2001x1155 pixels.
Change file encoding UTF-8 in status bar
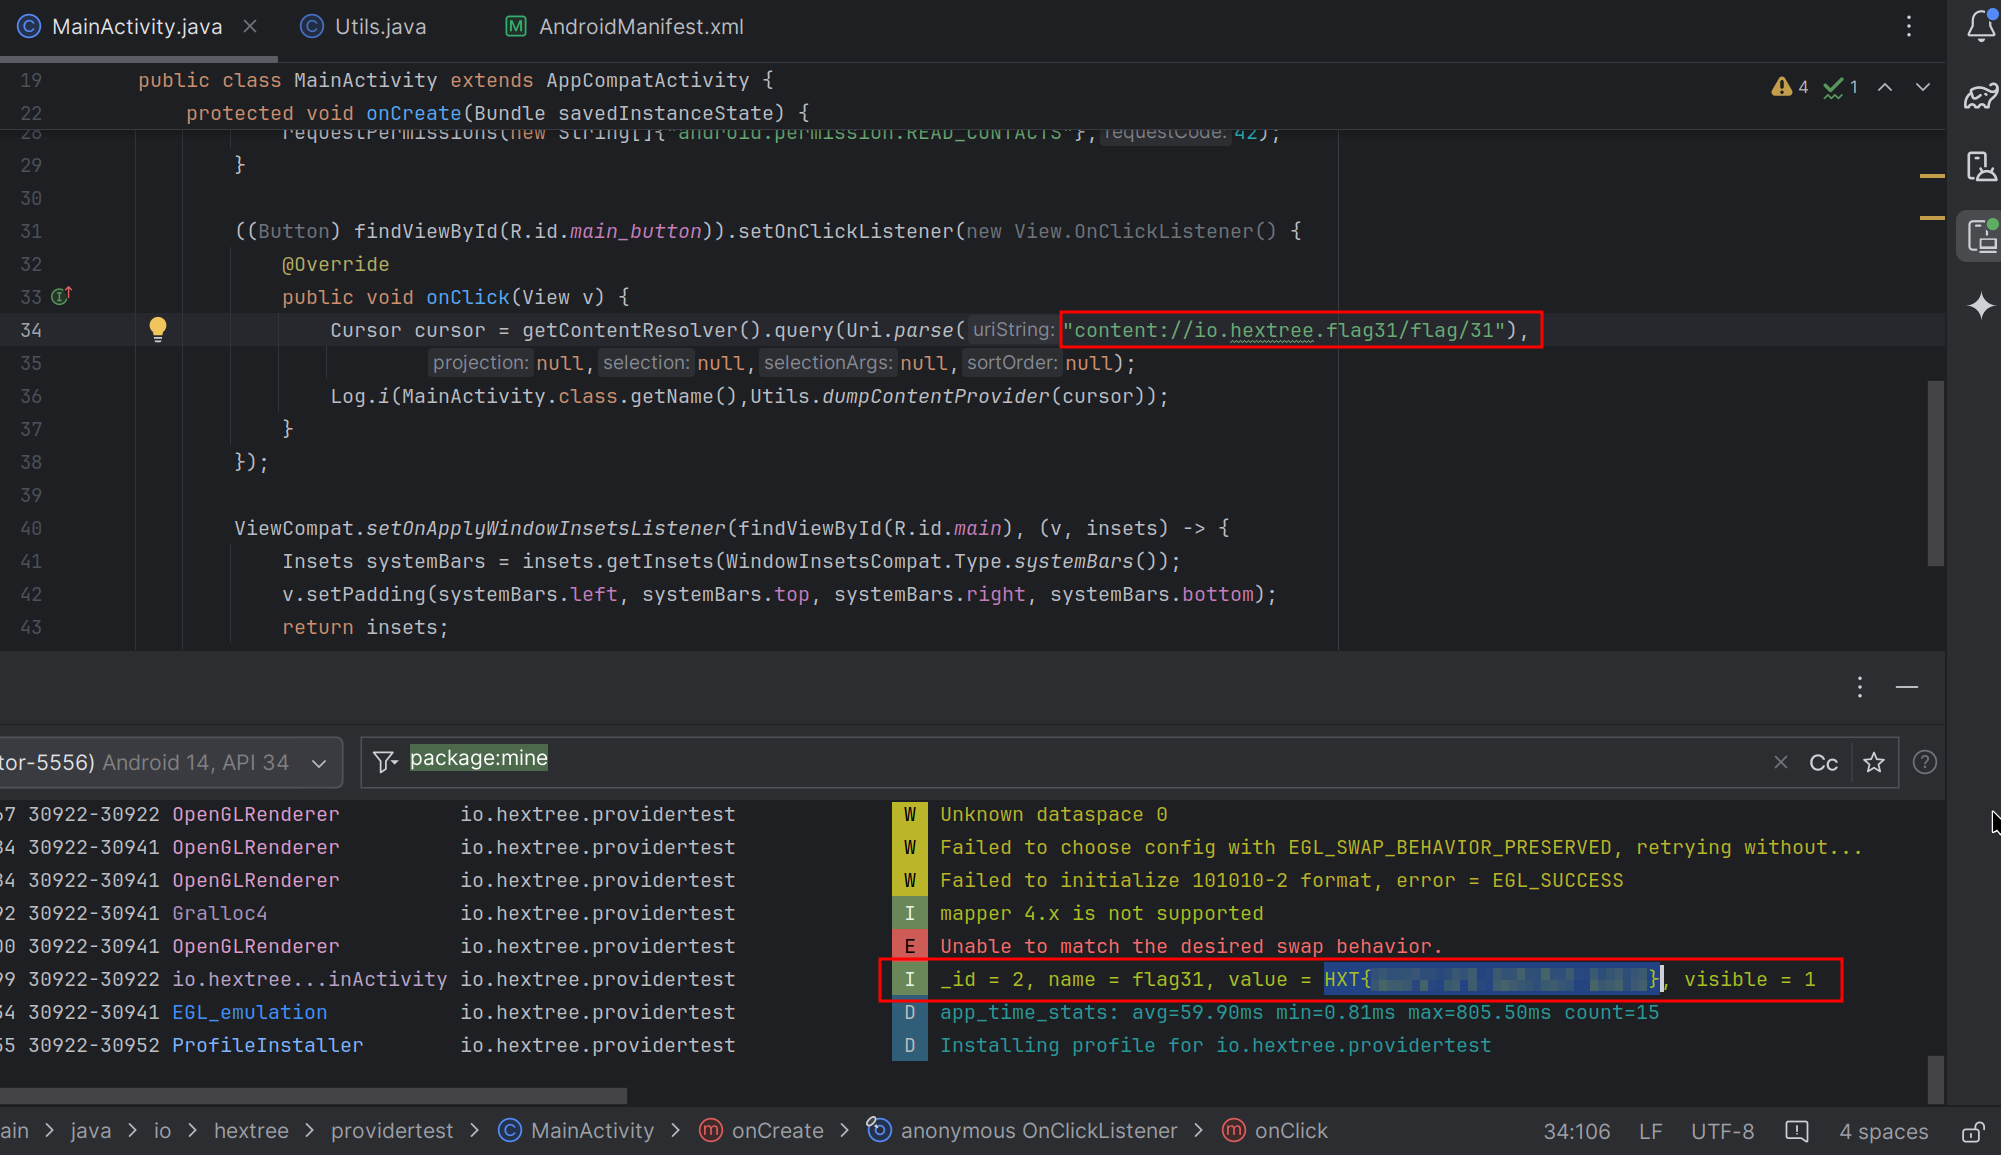(x=1722, y=1131)
